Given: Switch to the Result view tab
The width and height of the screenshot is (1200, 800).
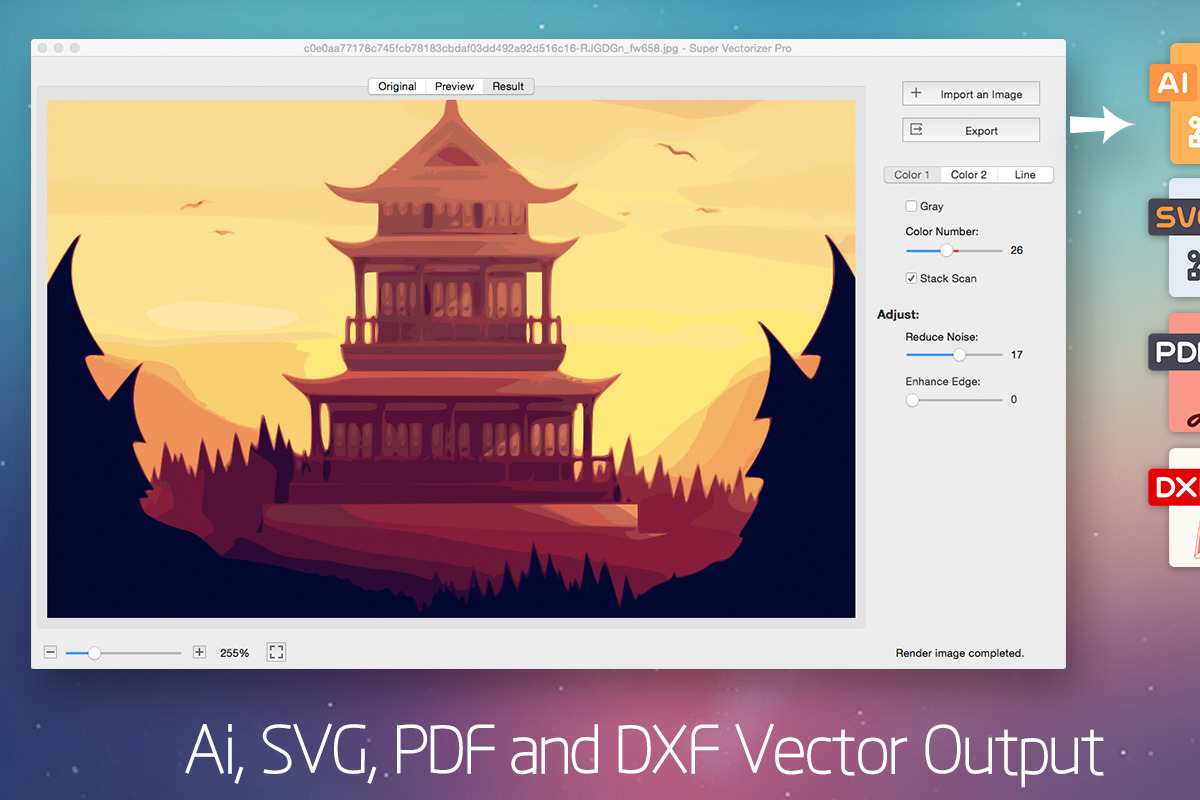Looking at the screenshot, I should pyautogui.click(x=508, y=86).
